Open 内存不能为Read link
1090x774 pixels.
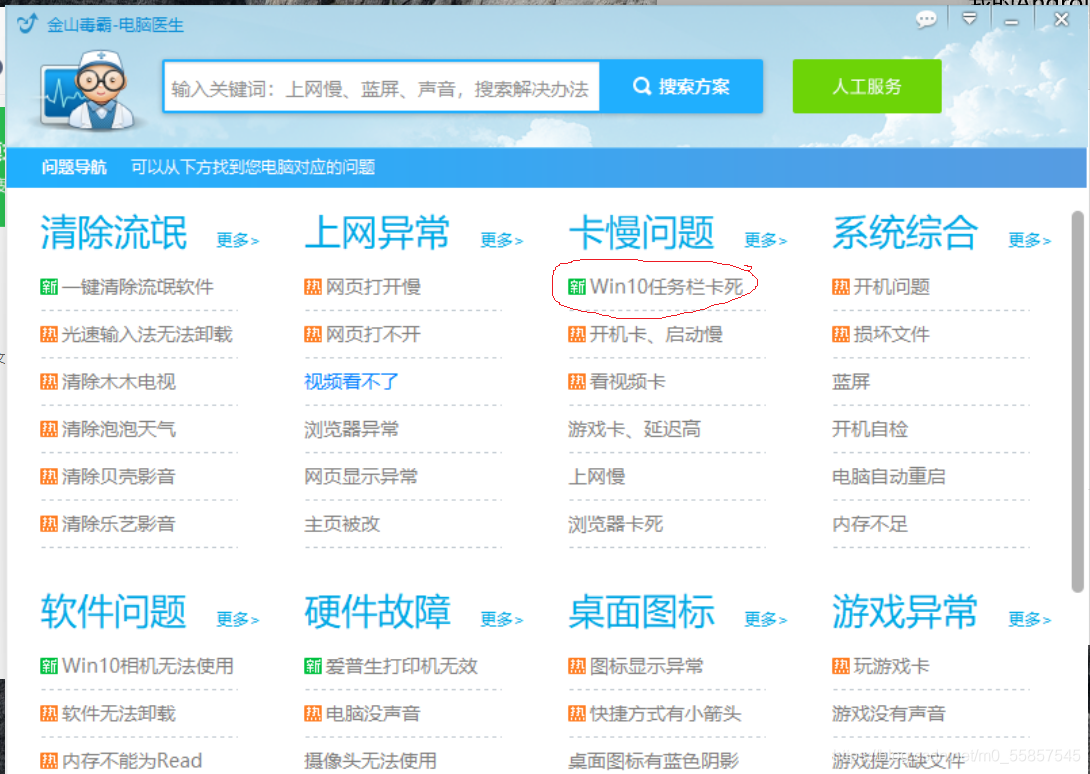click(132, 761)
